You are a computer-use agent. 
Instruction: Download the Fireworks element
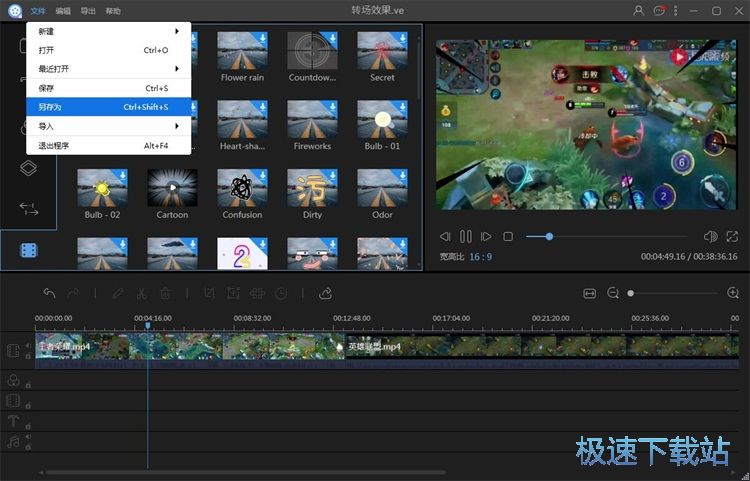tap(332, 107)
